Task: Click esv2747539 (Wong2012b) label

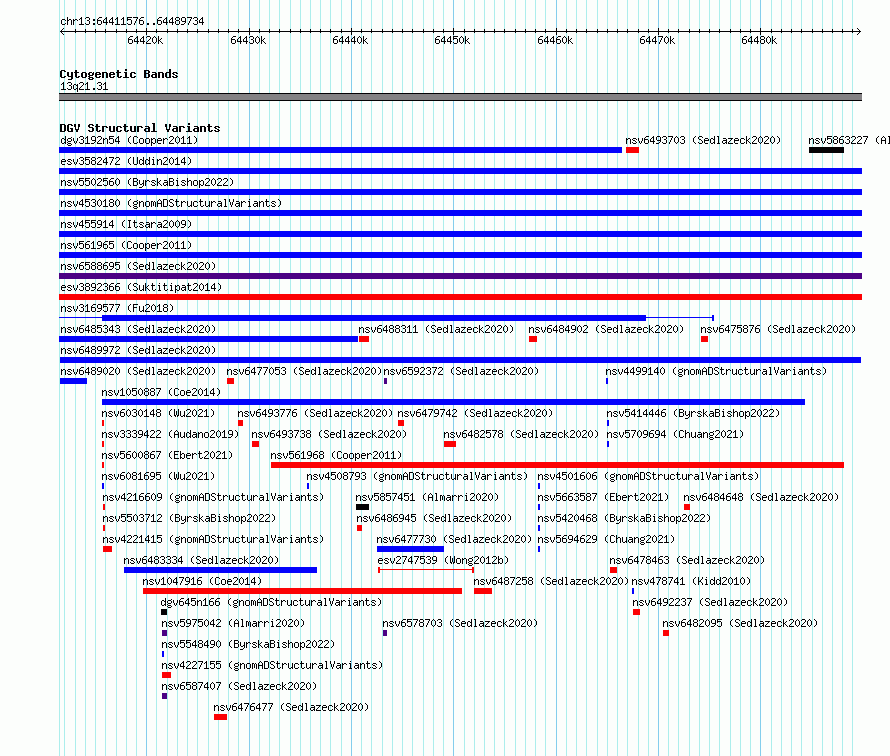Action: 443,560
